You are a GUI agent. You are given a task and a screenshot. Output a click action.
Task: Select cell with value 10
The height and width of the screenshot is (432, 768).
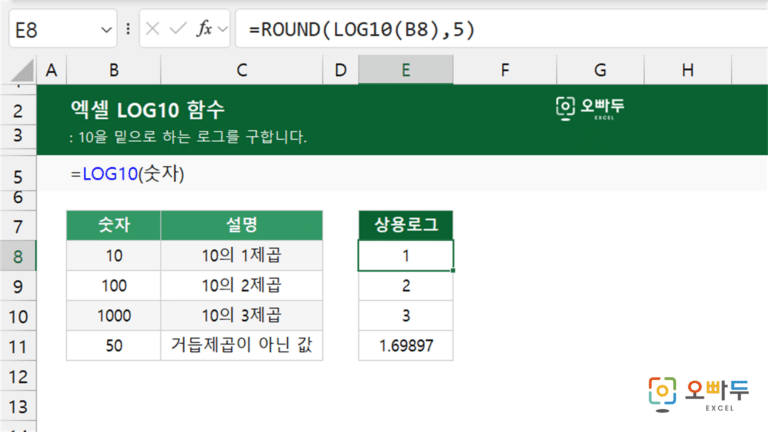pos(114,256)
